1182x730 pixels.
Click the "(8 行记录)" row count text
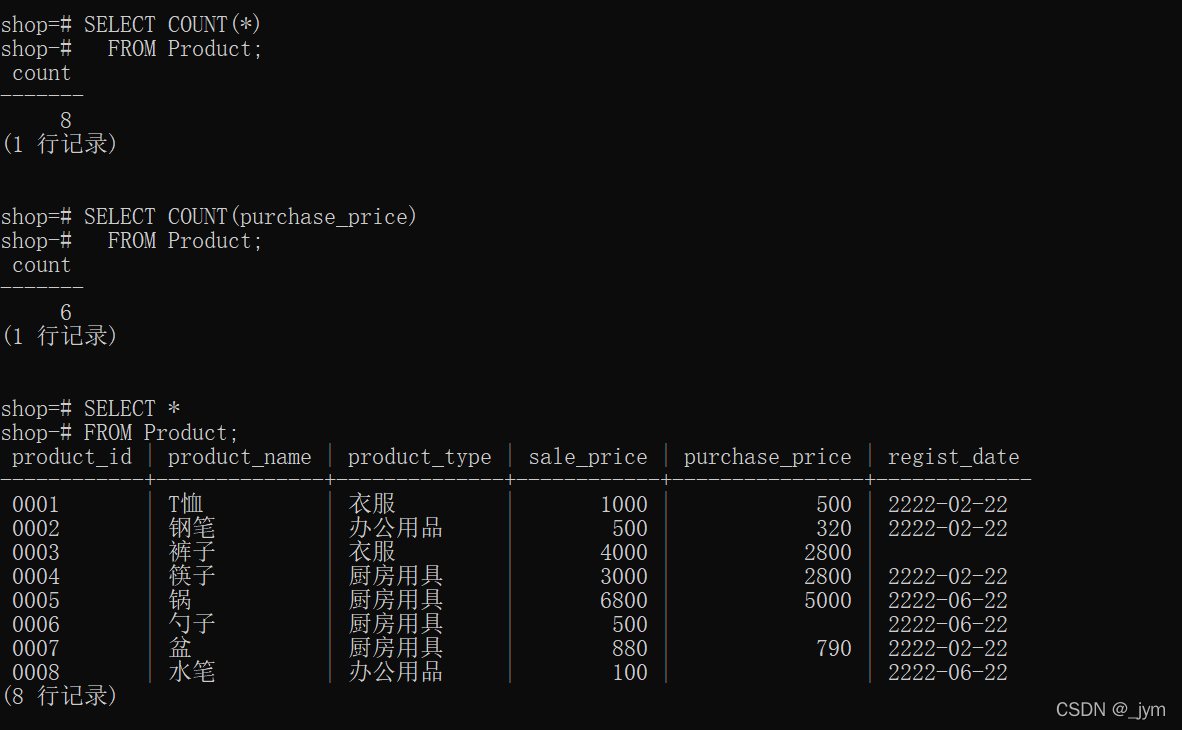click(60, 695)
